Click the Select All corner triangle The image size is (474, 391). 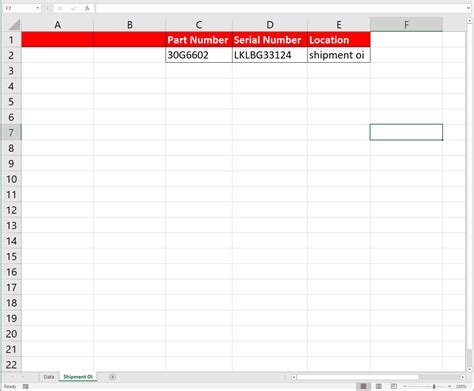coord(14,24)
